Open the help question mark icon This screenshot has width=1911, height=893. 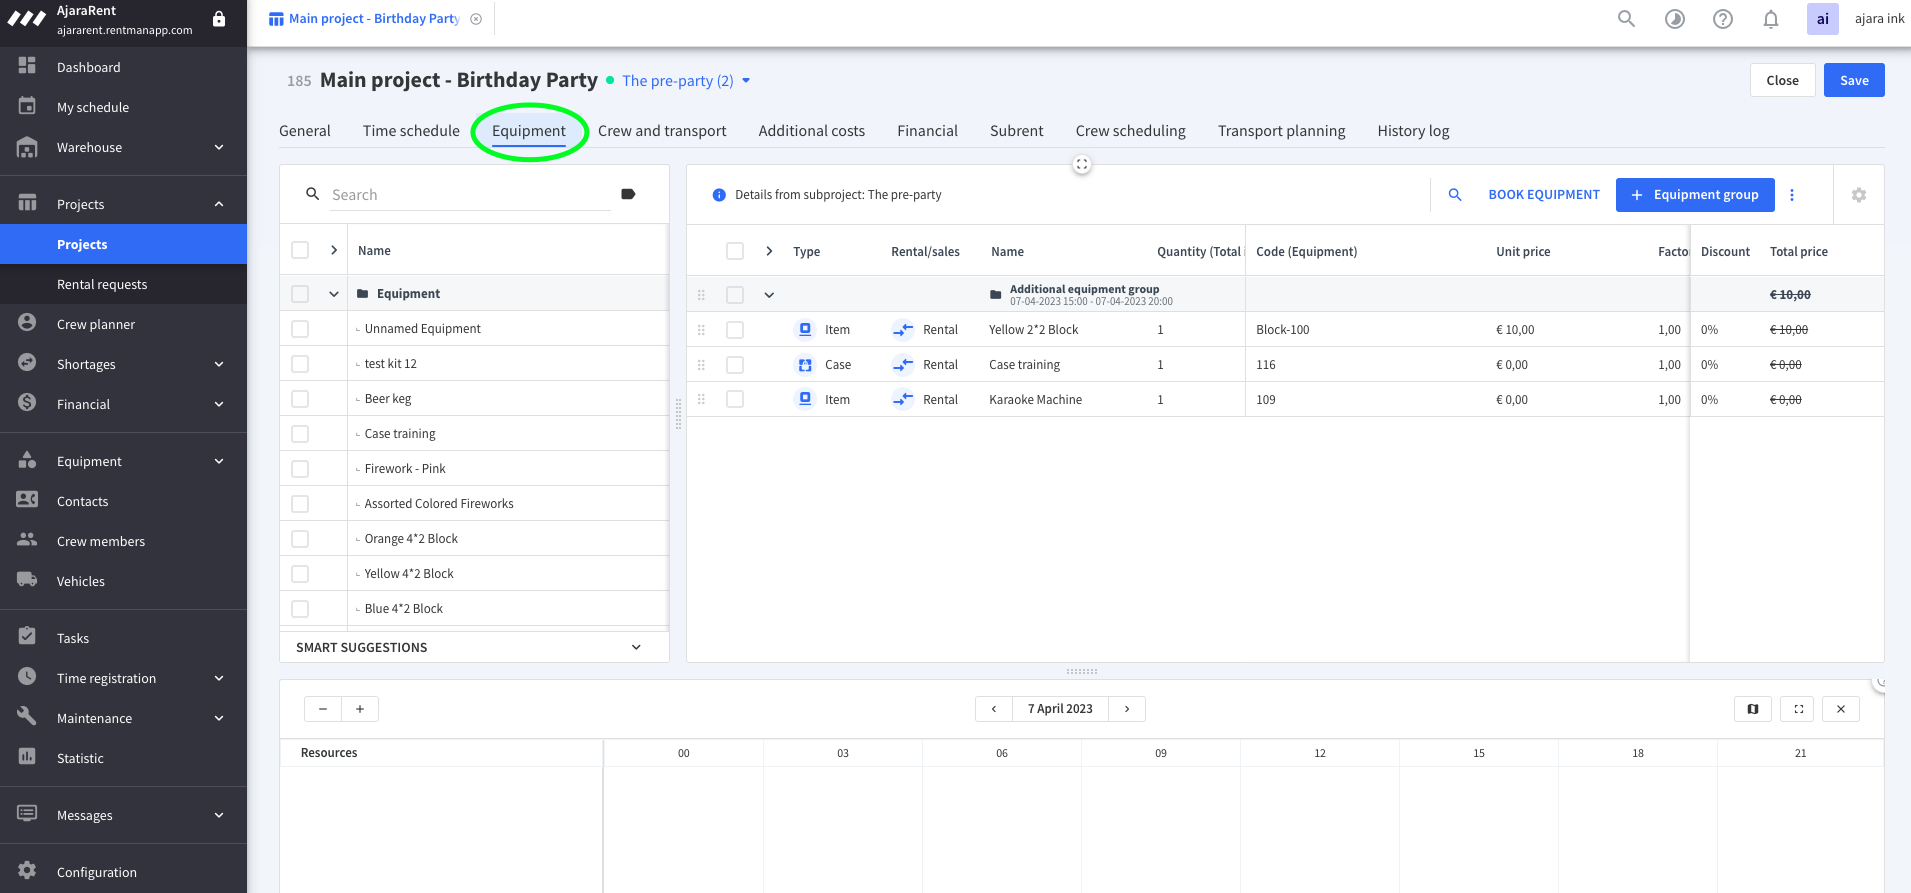(1722, 19)
